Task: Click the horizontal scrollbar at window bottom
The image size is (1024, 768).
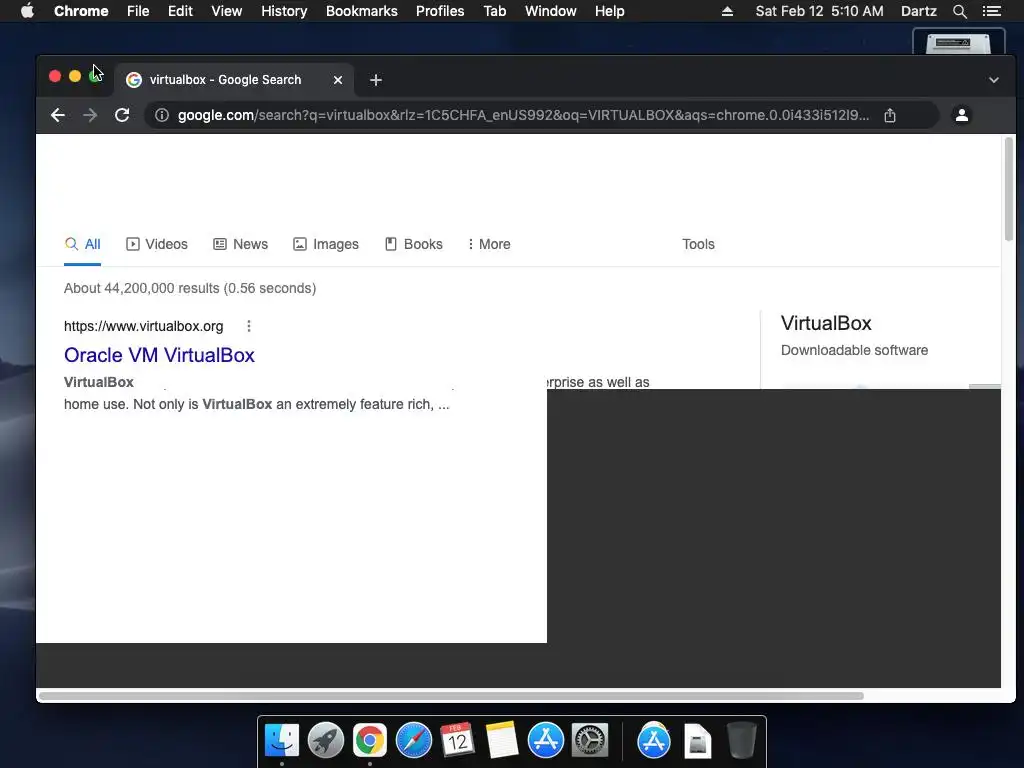Action: tap(451, 696)
